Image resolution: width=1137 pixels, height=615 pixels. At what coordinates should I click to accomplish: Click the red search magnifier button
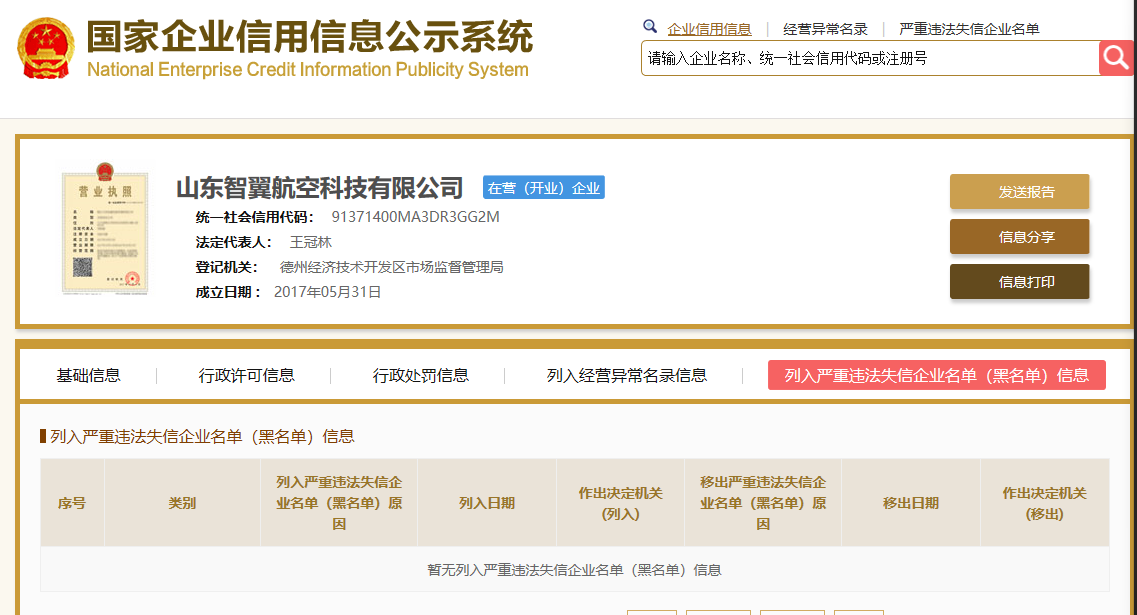tap(1116, 58)
